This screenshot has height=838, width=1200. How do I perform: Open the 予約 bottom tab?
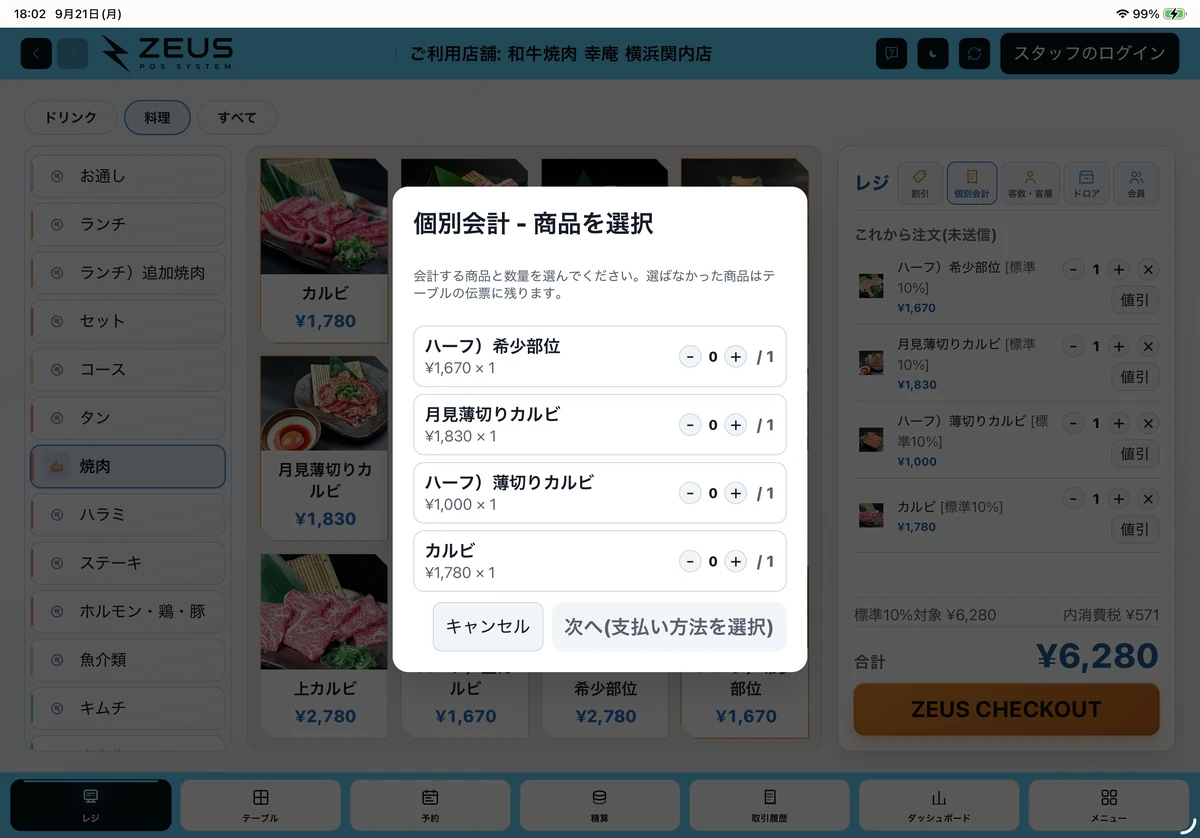[430, 805]
